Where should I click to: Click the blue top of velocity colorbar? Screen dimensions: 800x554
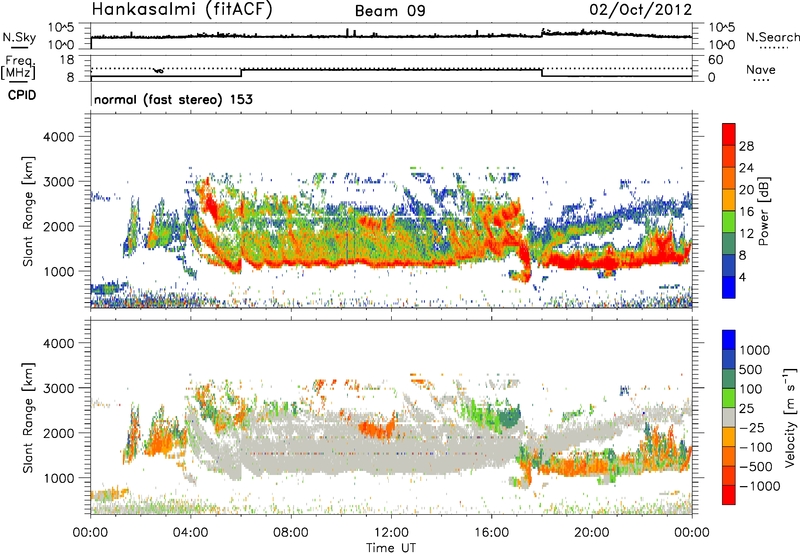[729, 340]
